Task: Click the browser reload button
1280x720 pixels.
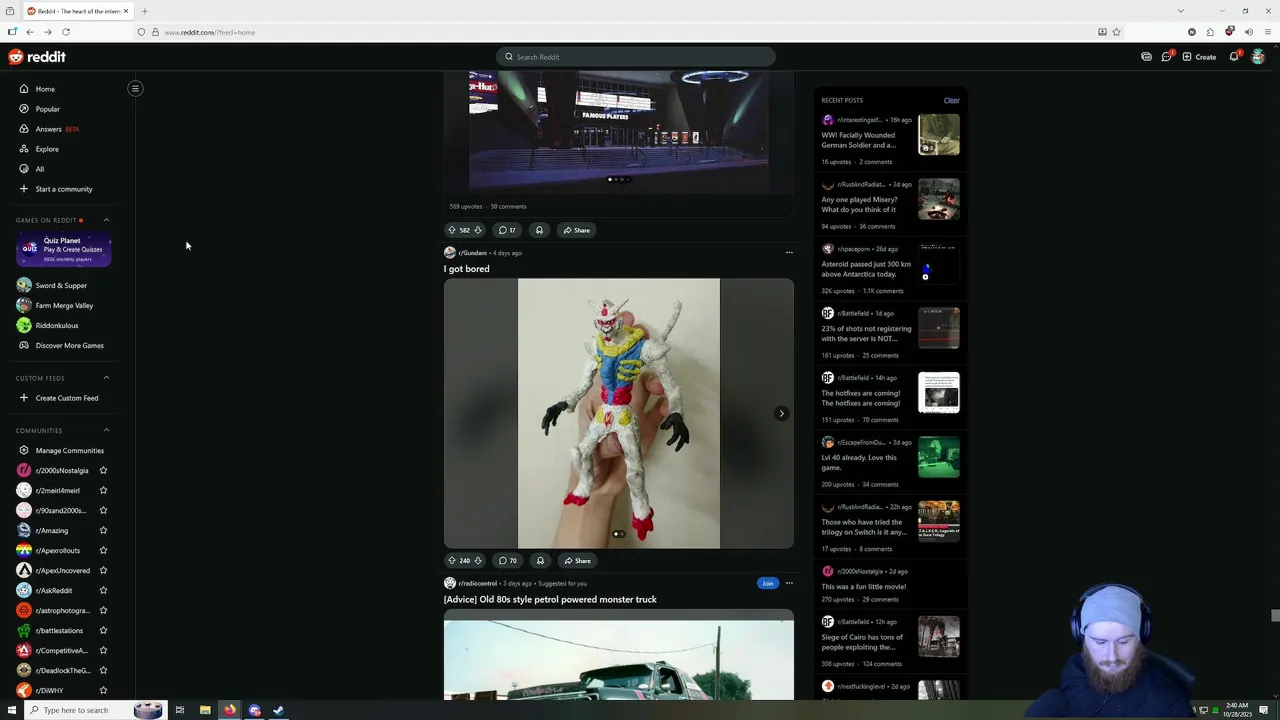Action: point(66,32)
